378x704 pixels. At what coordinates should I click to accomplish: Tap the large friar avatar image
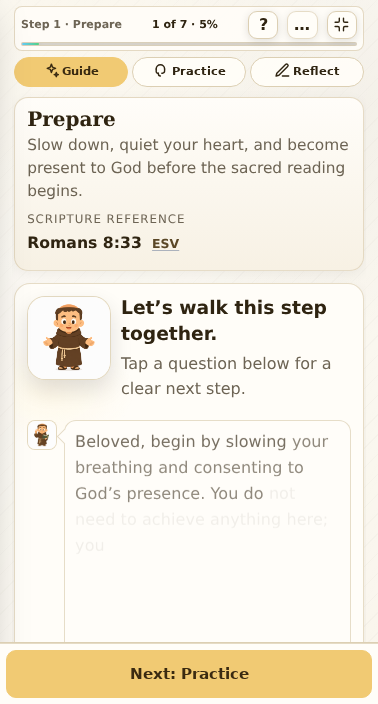coord(69,338)
